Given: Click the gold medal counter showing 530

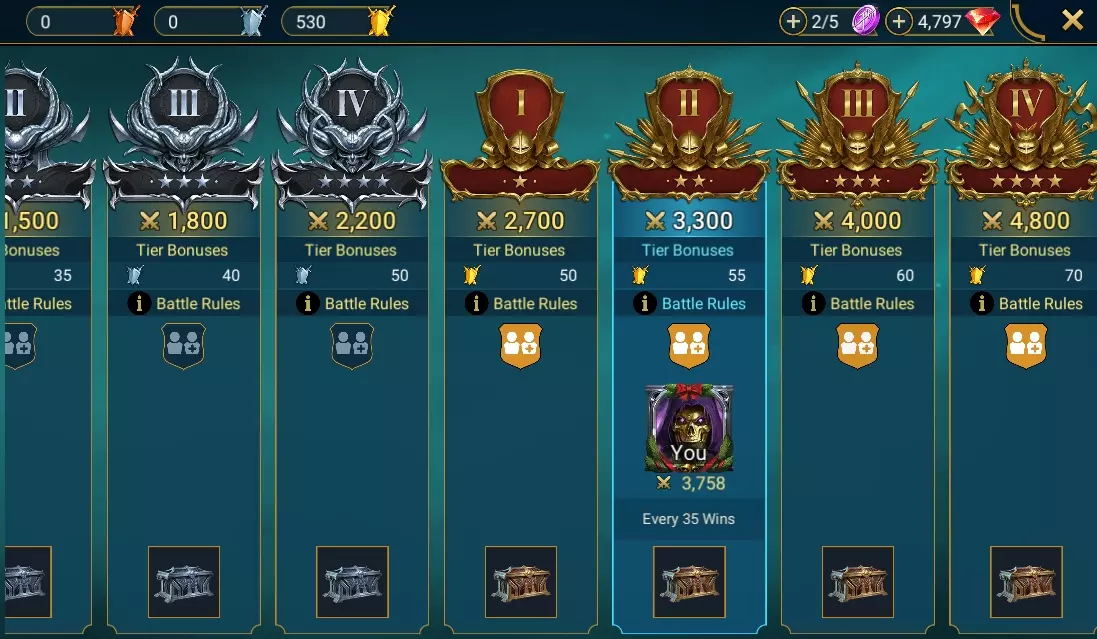Looking at the screenshot, I should coord(338,22).
